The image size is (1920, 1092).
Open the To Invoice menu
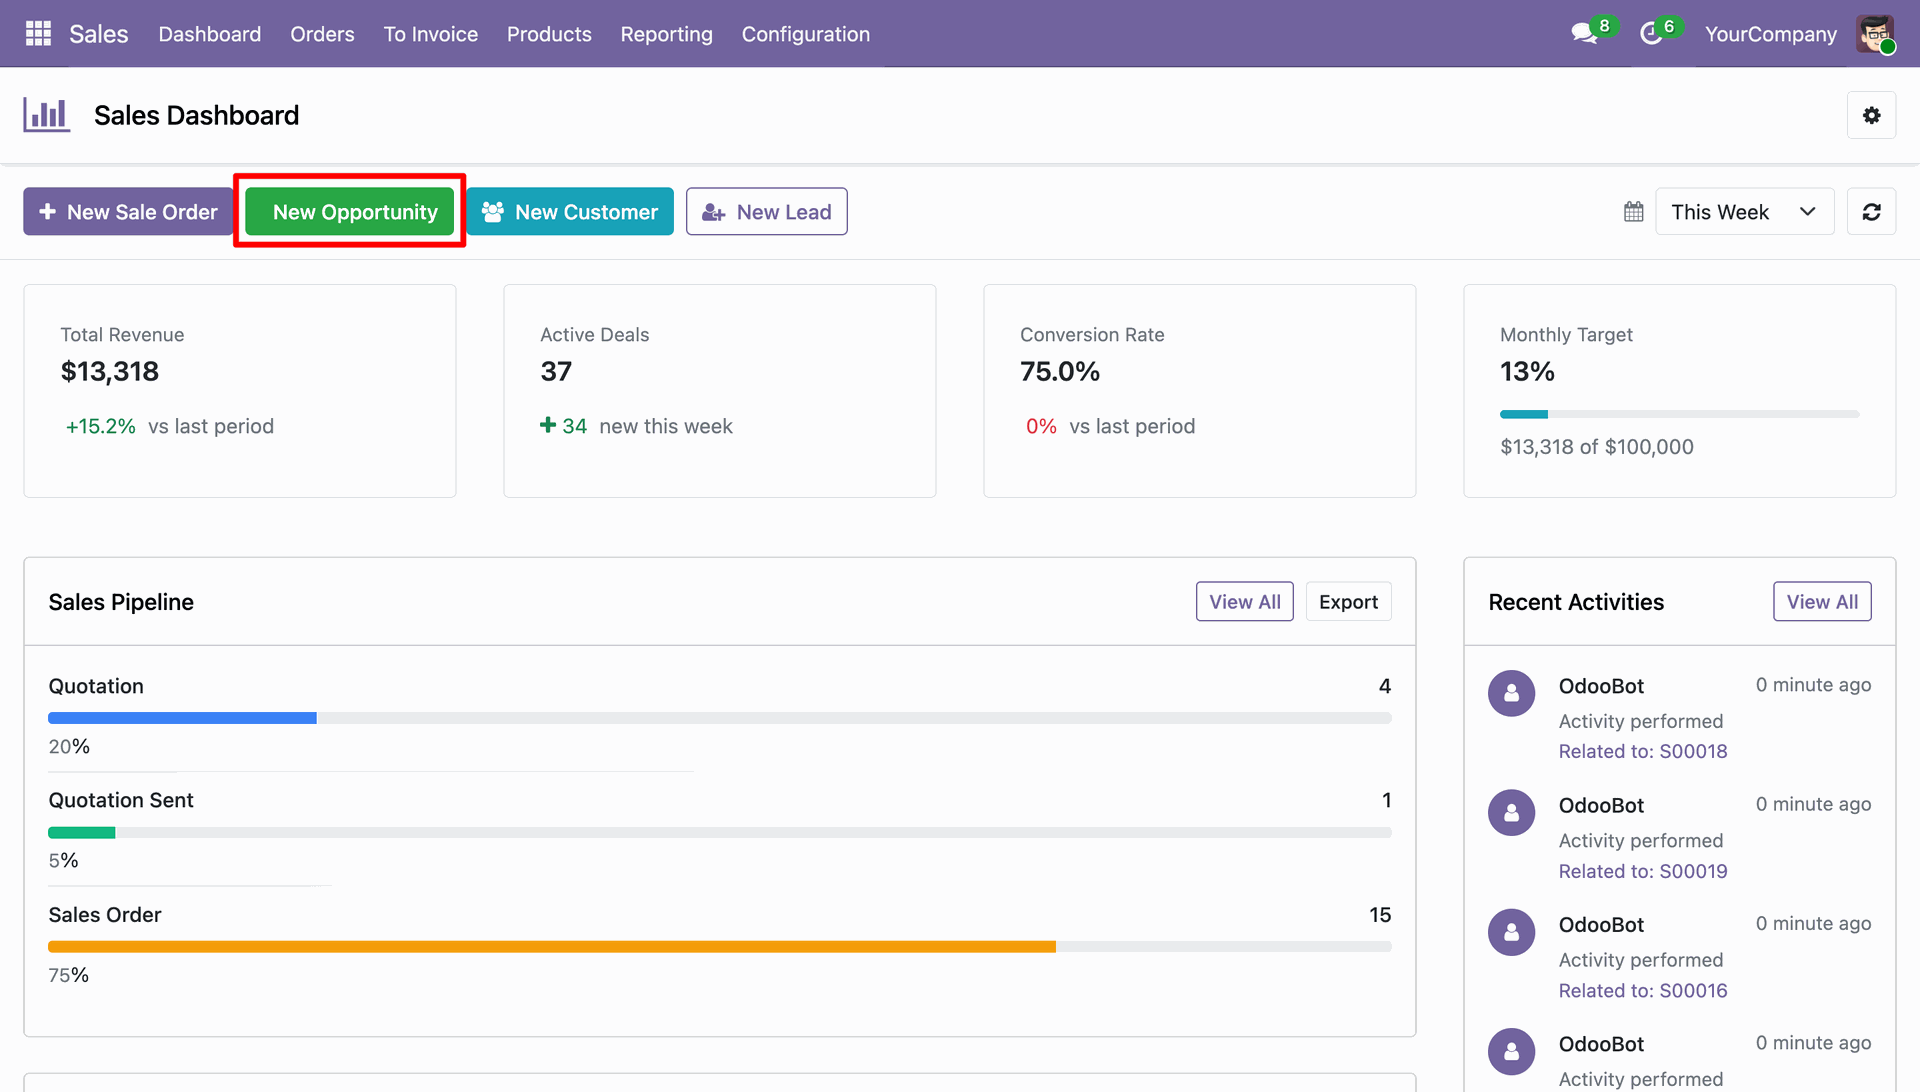[430, 34]
